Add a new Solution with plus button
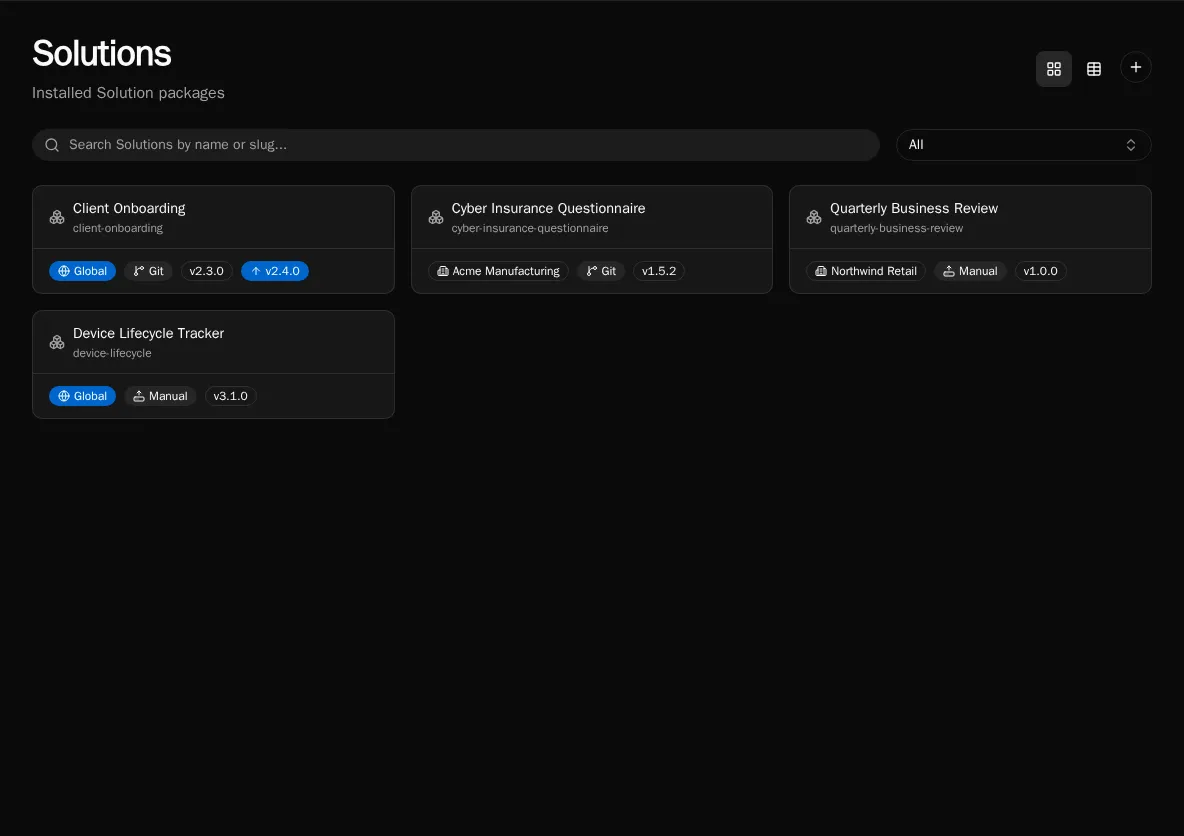1184x836 pixels. (1135, 67)
